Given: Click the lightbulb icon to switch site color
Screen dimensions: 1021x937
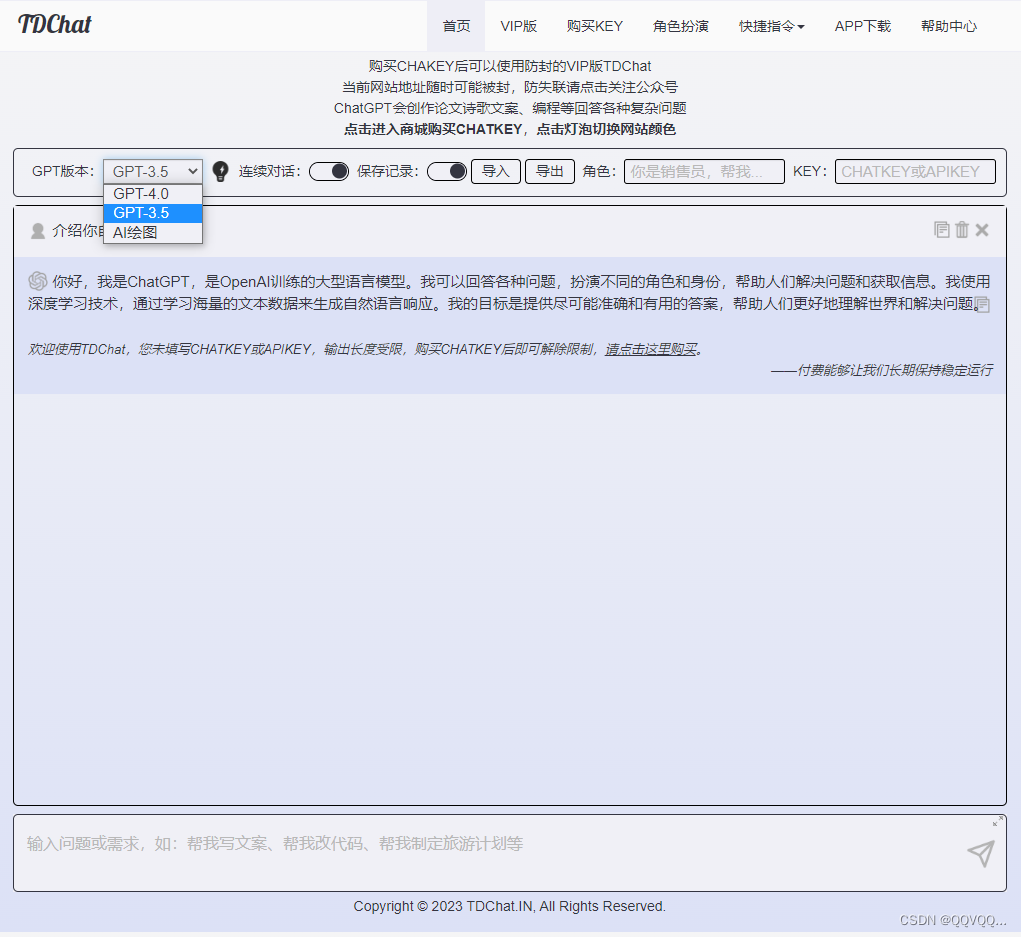Looking at the screenshot, I should pyautogui.click(x=221, y=171).
